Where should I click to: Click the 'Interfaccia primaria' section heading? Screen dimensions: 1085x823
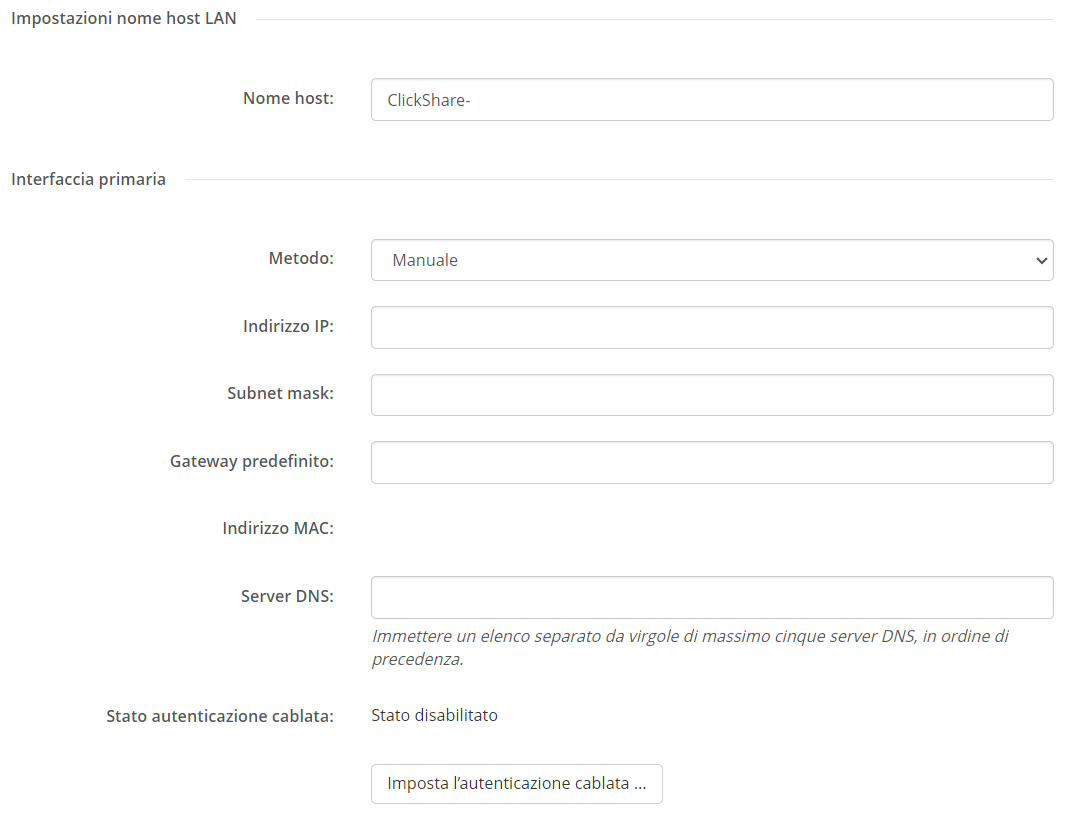[x=89, y=179]
